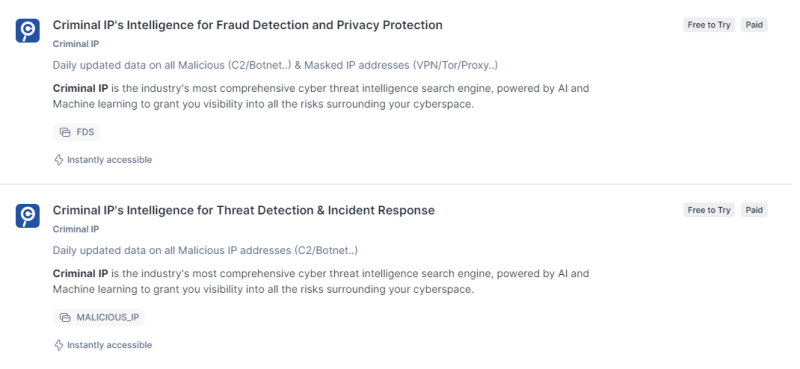The height and width of the screenshot is (369, 800).
Task: Click the Criminal IP logo on the Fraud Detection listing
Action: click(28, 31)
